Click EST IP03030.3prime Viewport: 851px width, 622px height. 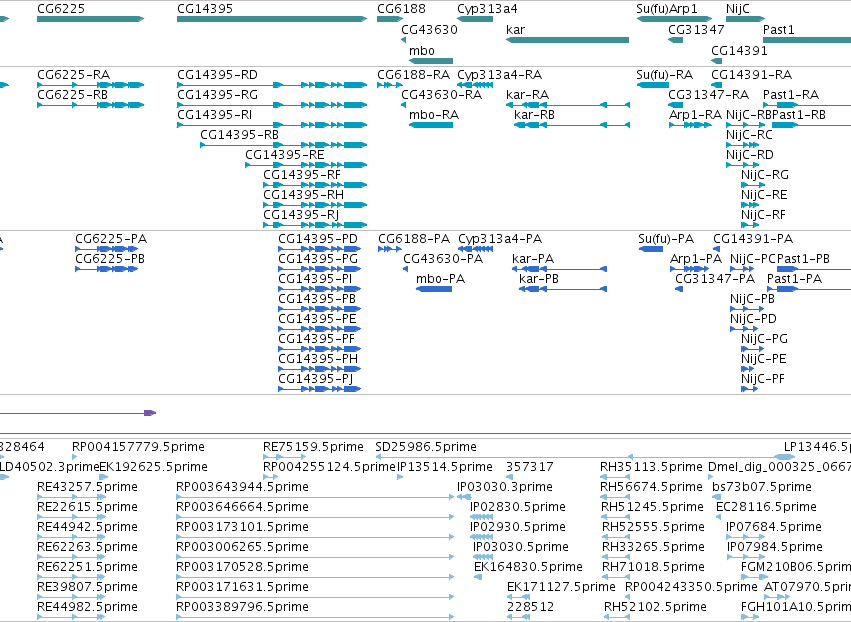coord(505,487)
